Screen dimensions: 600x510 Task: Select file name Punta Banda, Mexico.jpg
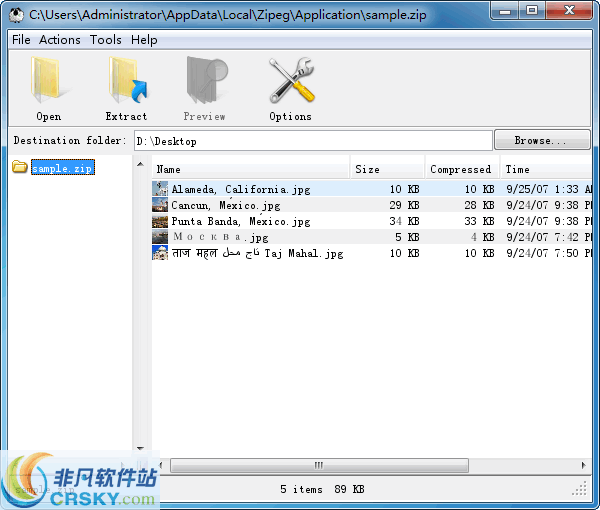(241, 221)
